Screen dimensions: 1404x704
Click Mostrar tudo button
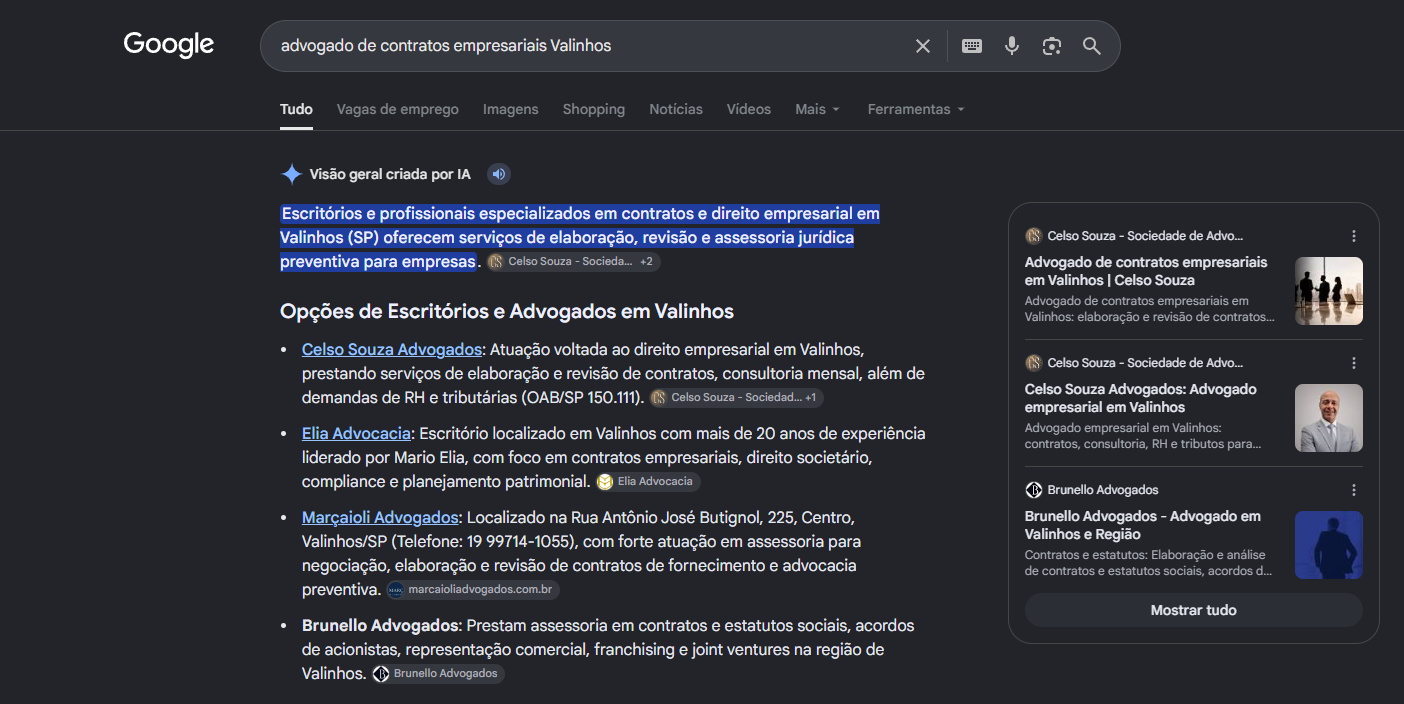pyautogui.click(x=1194, y=610)
